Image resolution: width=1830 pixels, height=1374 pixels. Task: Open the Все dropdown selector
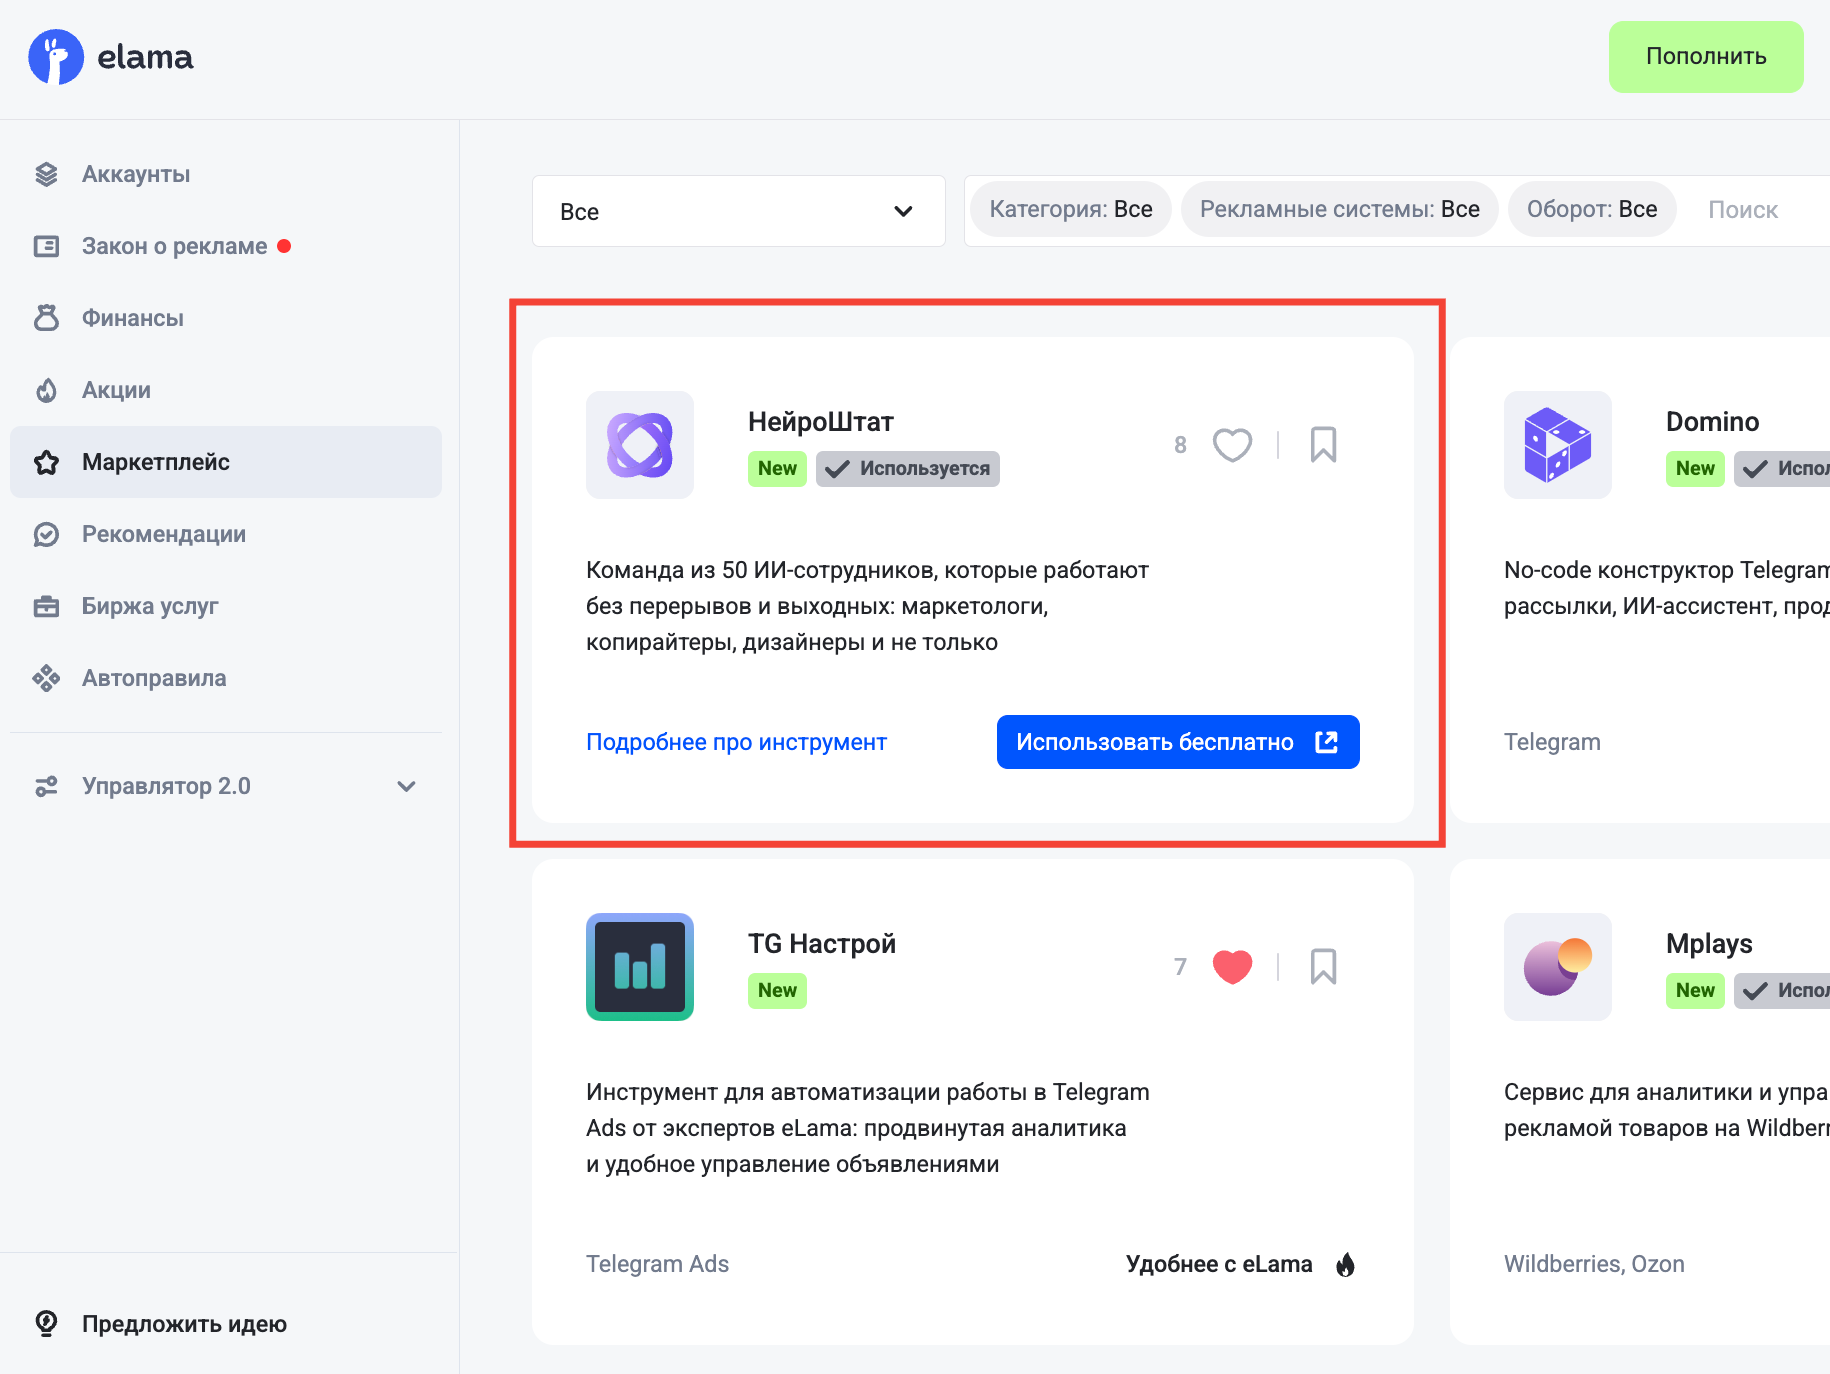[x=738, y=211]
